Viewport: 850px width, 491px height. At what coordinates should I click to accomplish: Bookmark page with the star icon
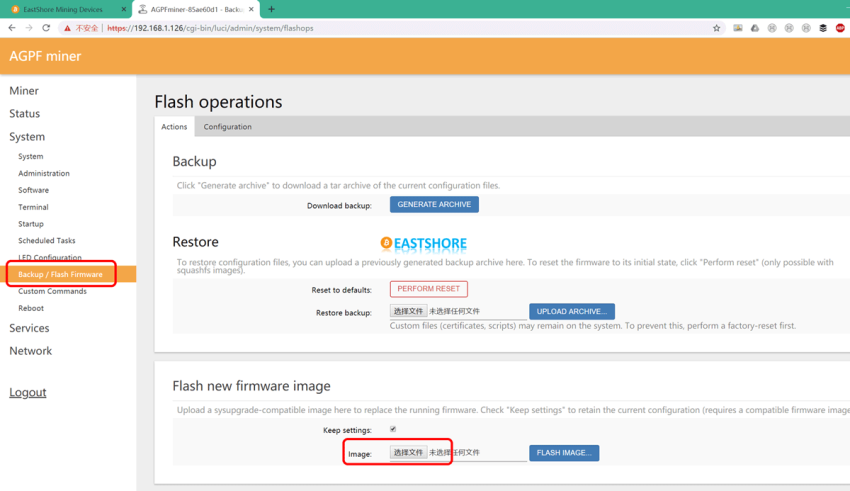[716, 28]
